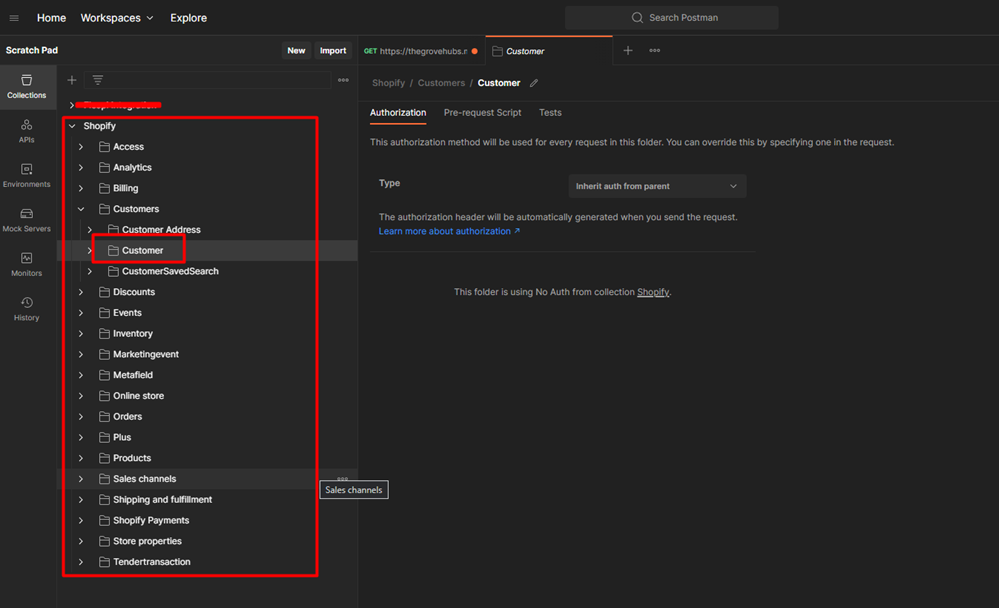Expand the Tendertransaction folder chevron

click(x=81, y=562)
